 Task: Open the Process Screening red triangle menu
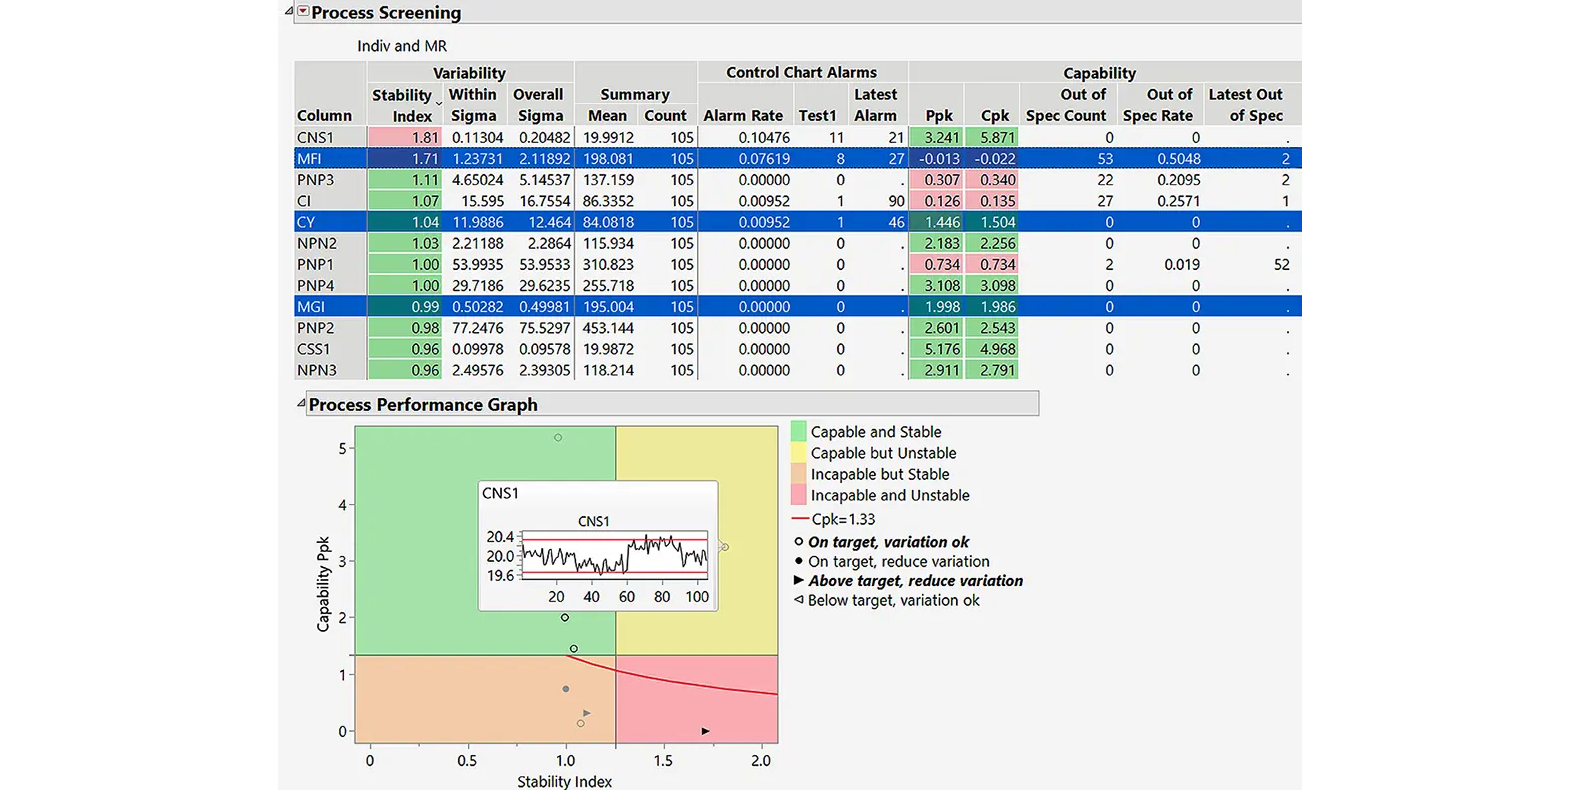click(x=303, y=12)
